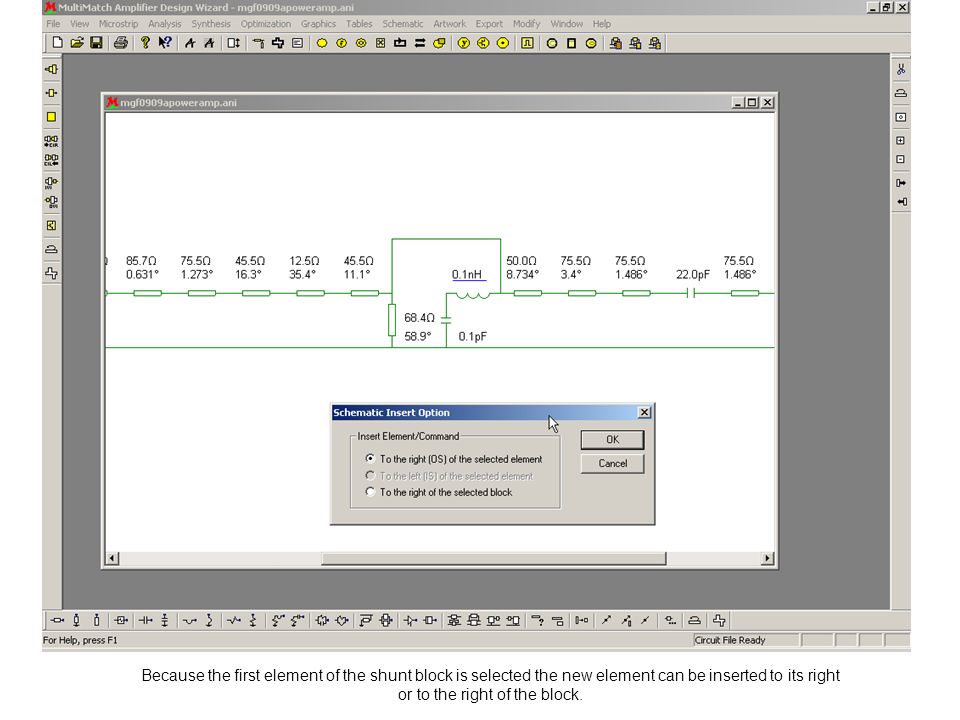Click the yellow circle icon with letter y
Viewport: 960px width, 720px height.
point(463,43)
